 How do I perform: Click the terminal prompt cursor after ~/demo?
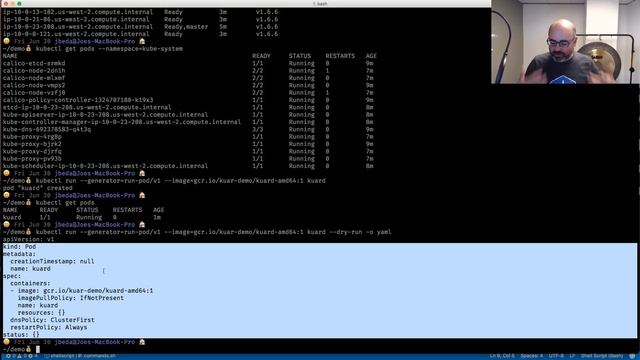click(38, 349)
